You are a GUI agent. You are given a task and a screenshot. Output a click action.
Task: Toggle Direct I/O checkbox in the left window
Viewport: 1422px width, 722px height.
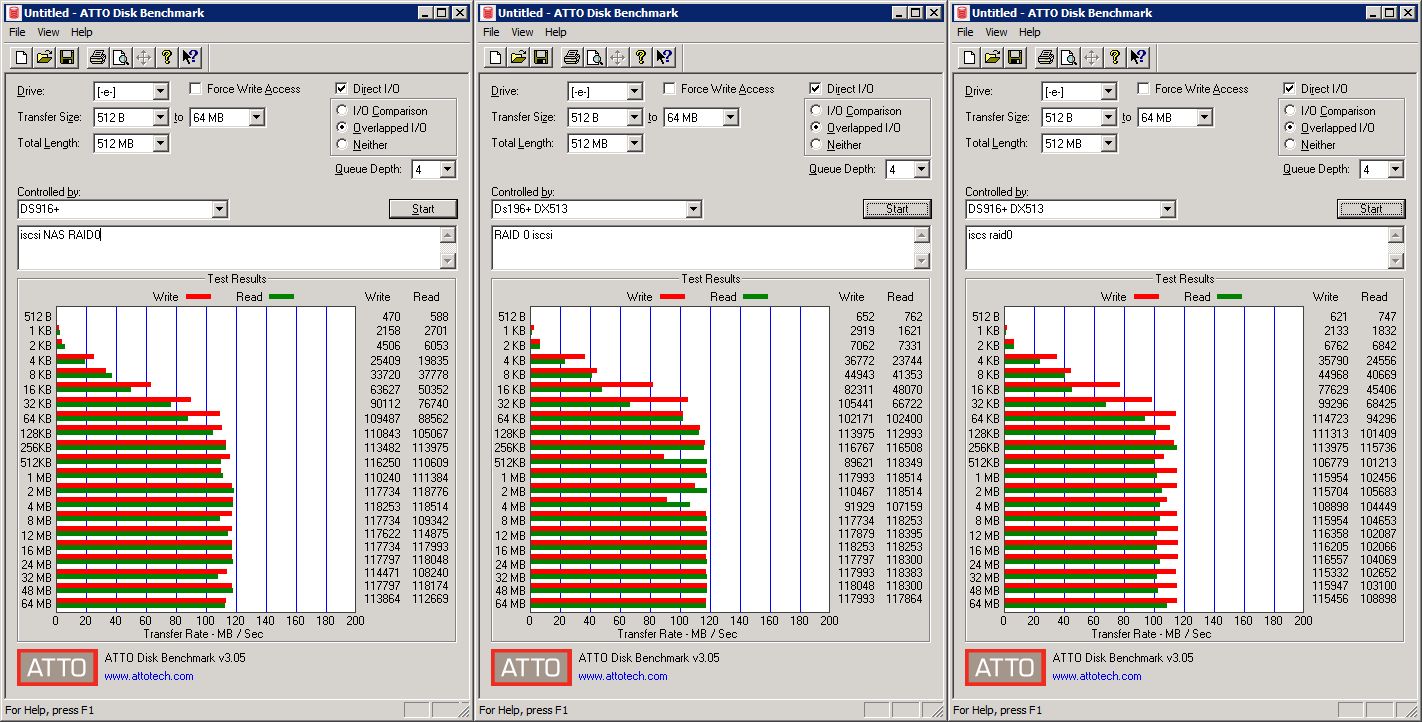tap(342, 89)
